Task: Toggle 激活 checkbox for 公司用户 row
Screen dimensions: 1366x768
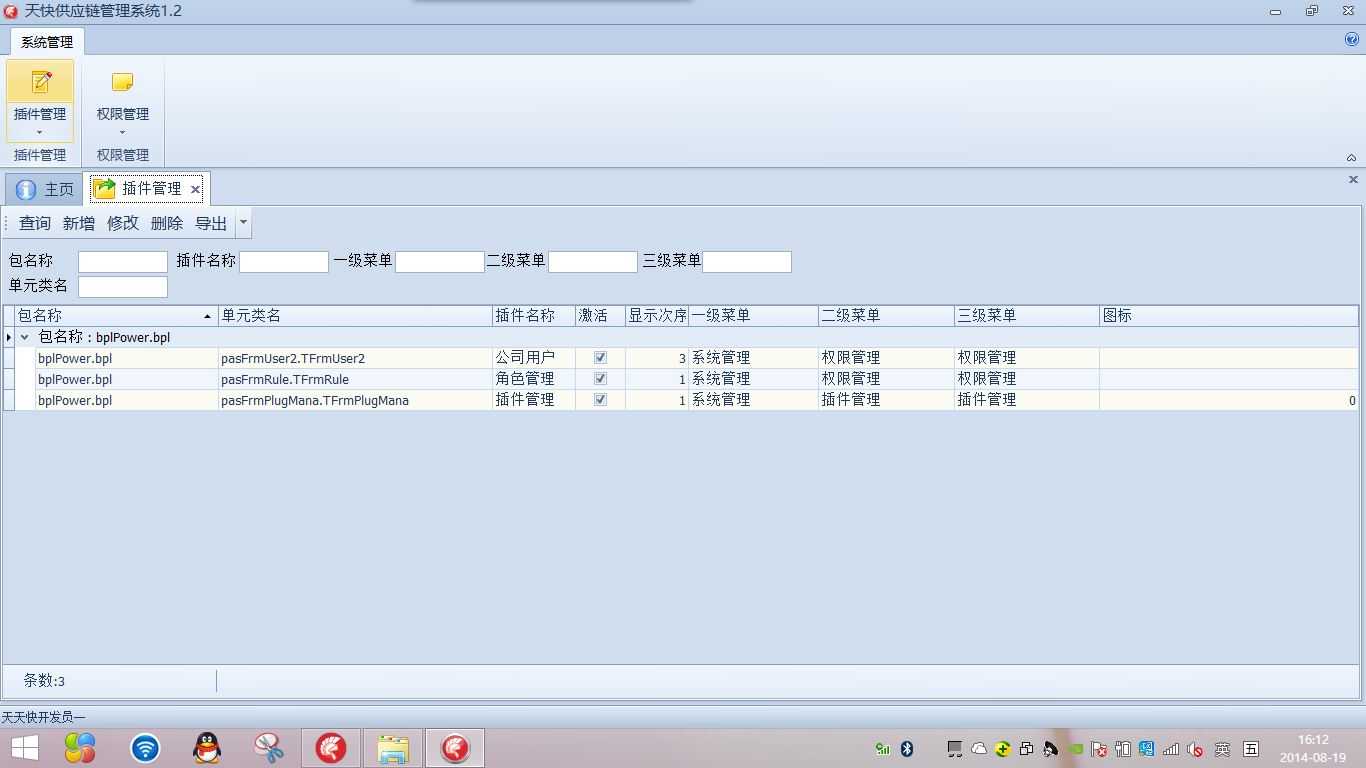Action: 600,357
